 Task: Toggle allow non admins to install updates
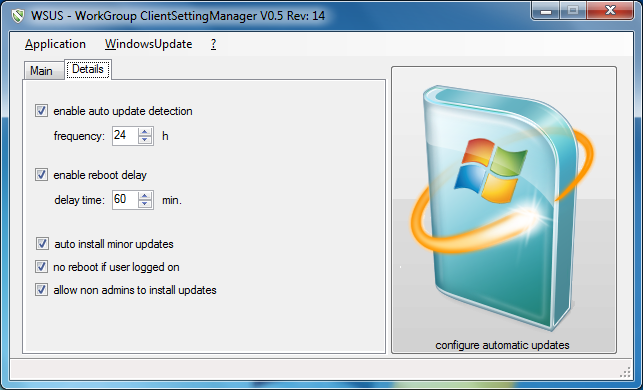41,290
